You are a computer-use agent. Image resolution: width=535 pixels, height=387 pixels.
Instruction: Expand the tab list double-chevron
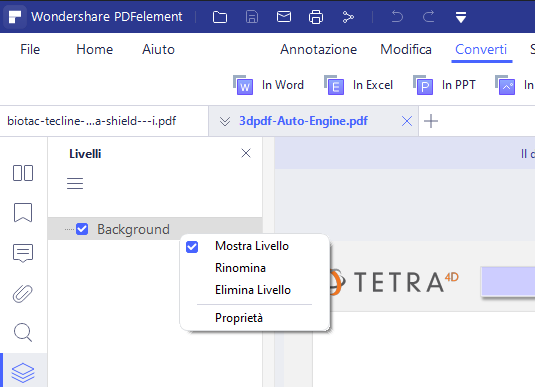point(225,121)
